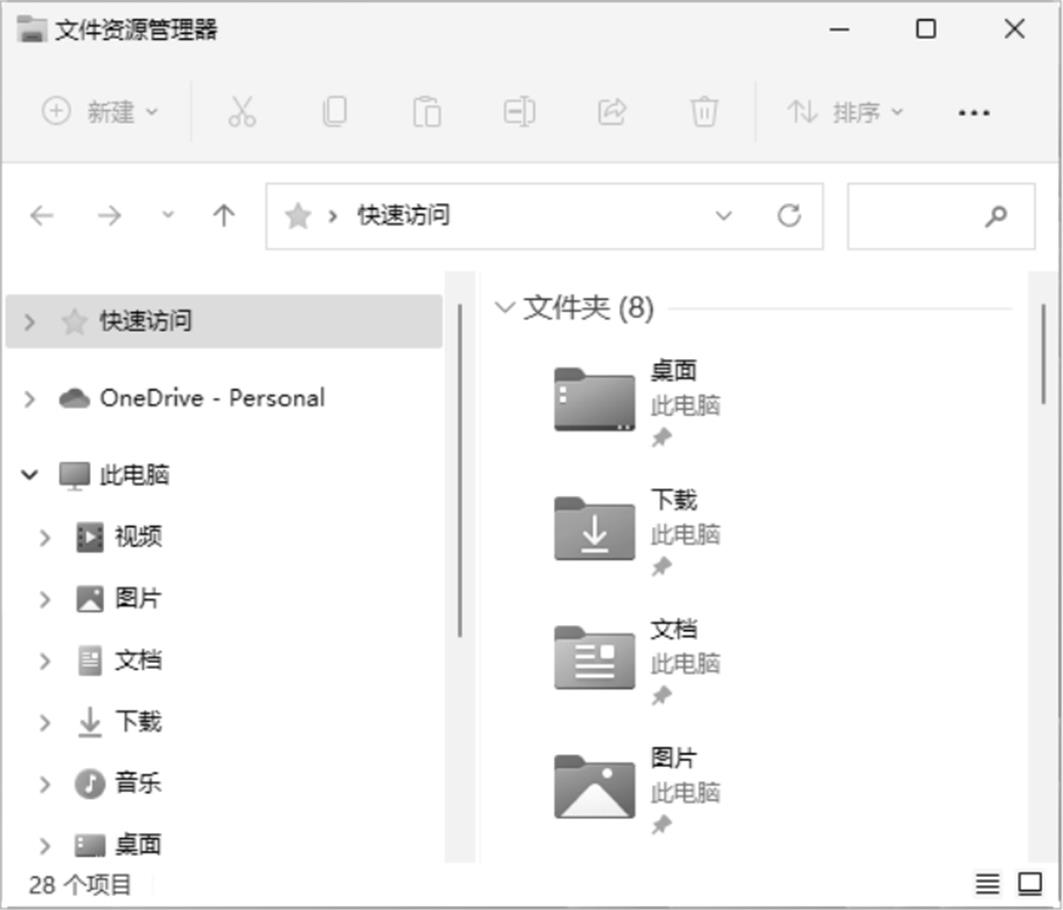
Task: Select the 下载 folder in main pane
Action: pyautogui.click(x=595, y=529)
